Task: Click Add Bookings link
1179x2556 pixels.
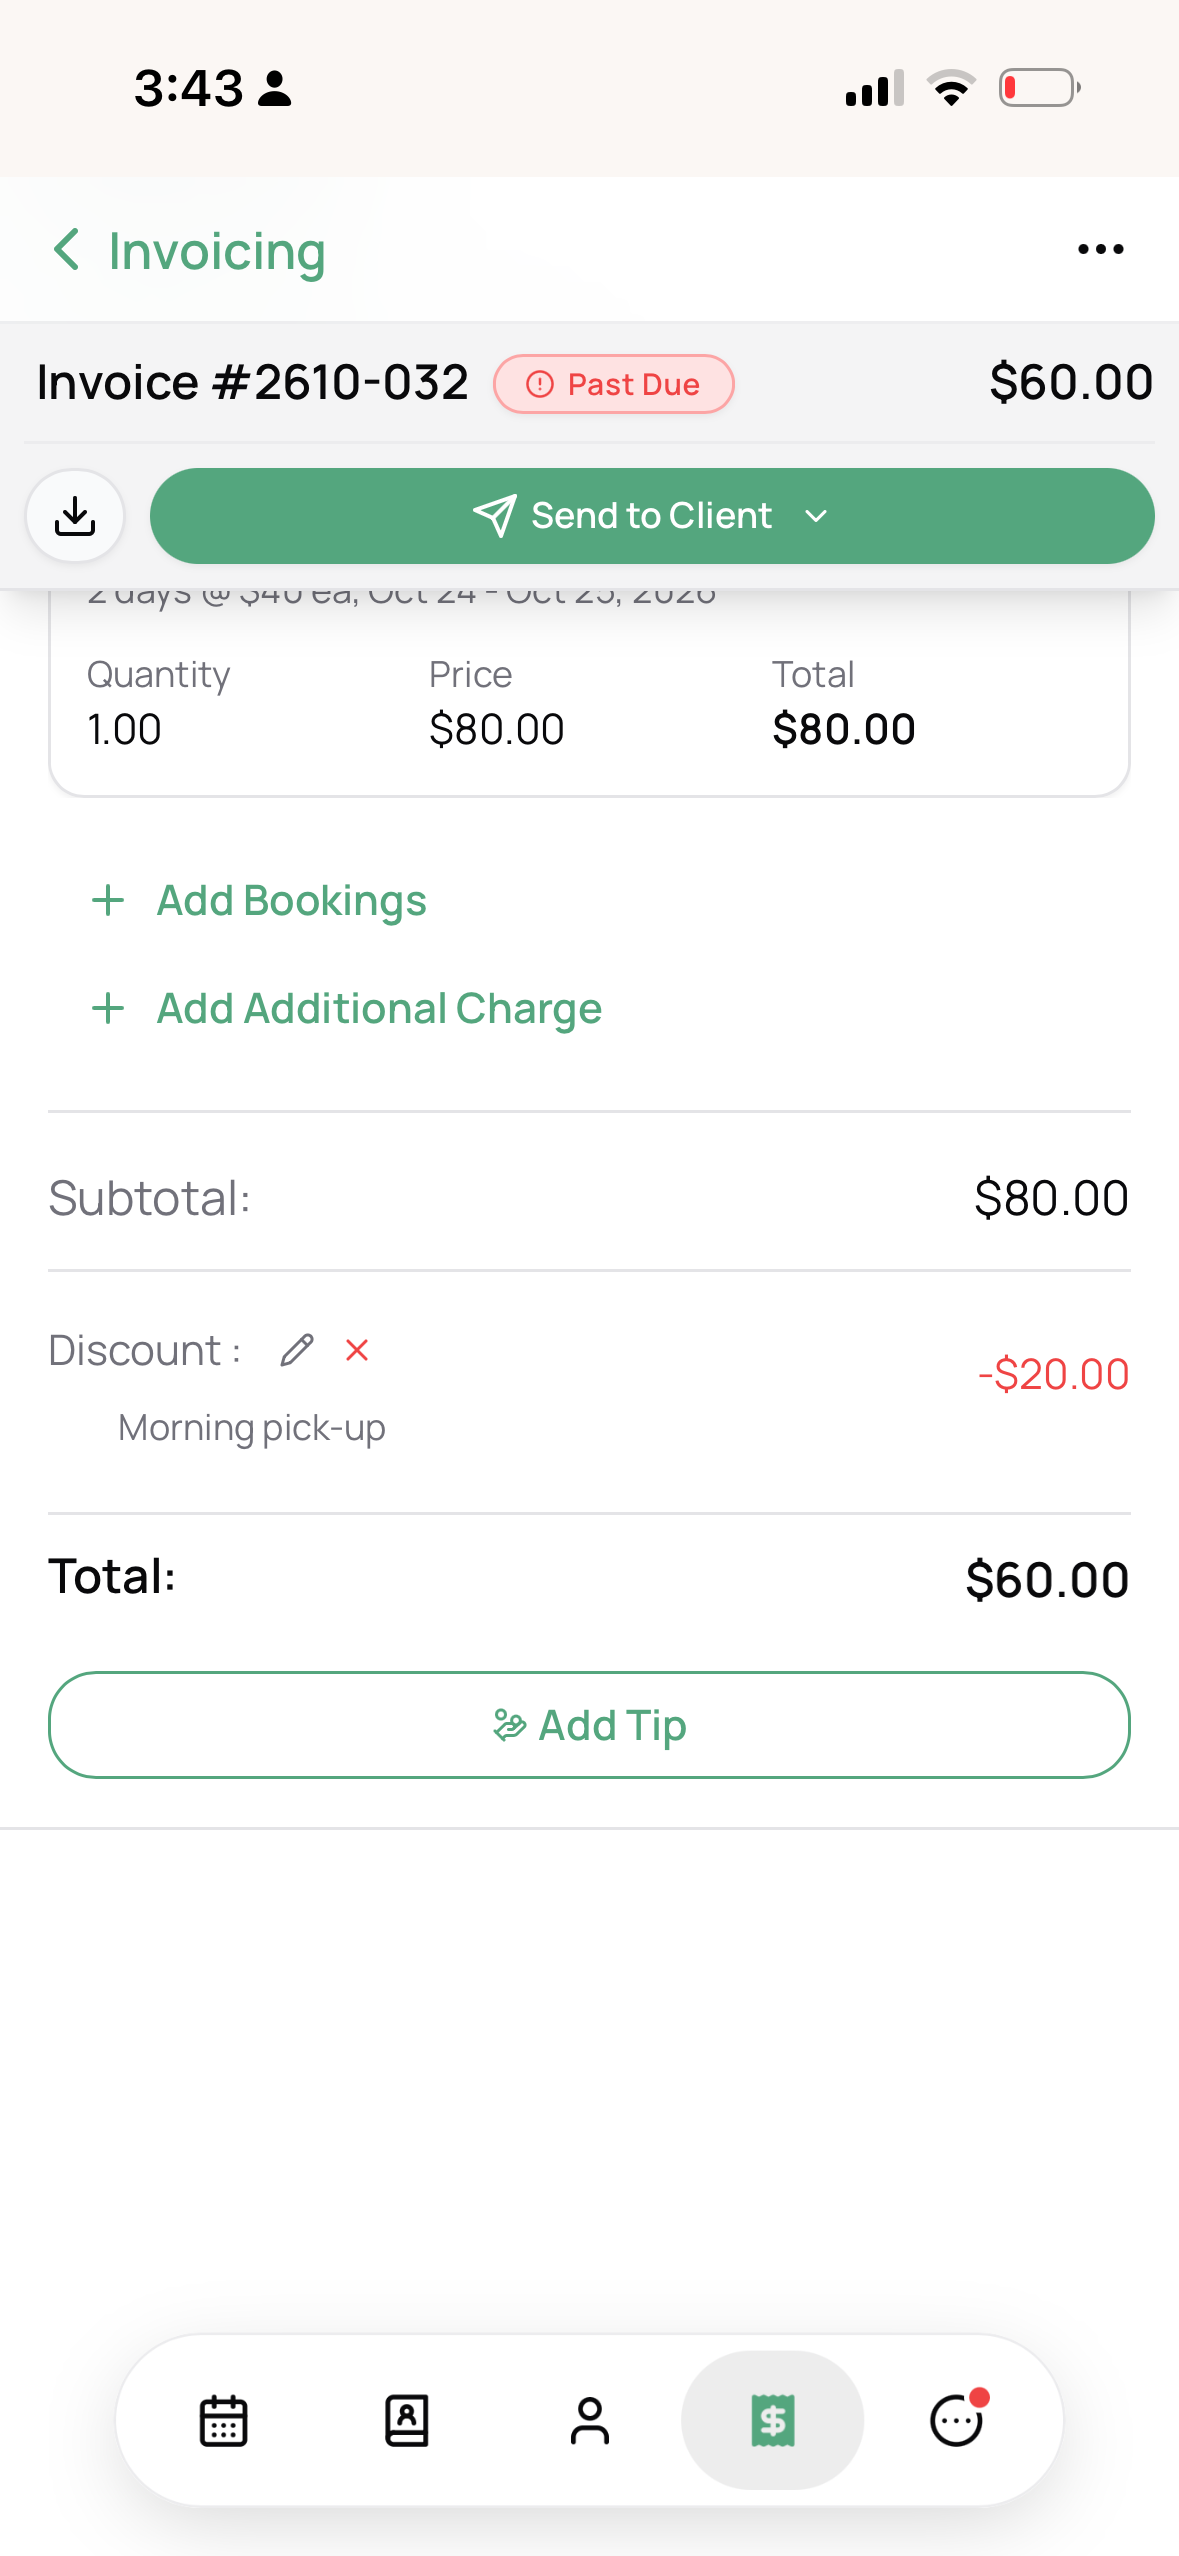Action: (x=291, y=900)
